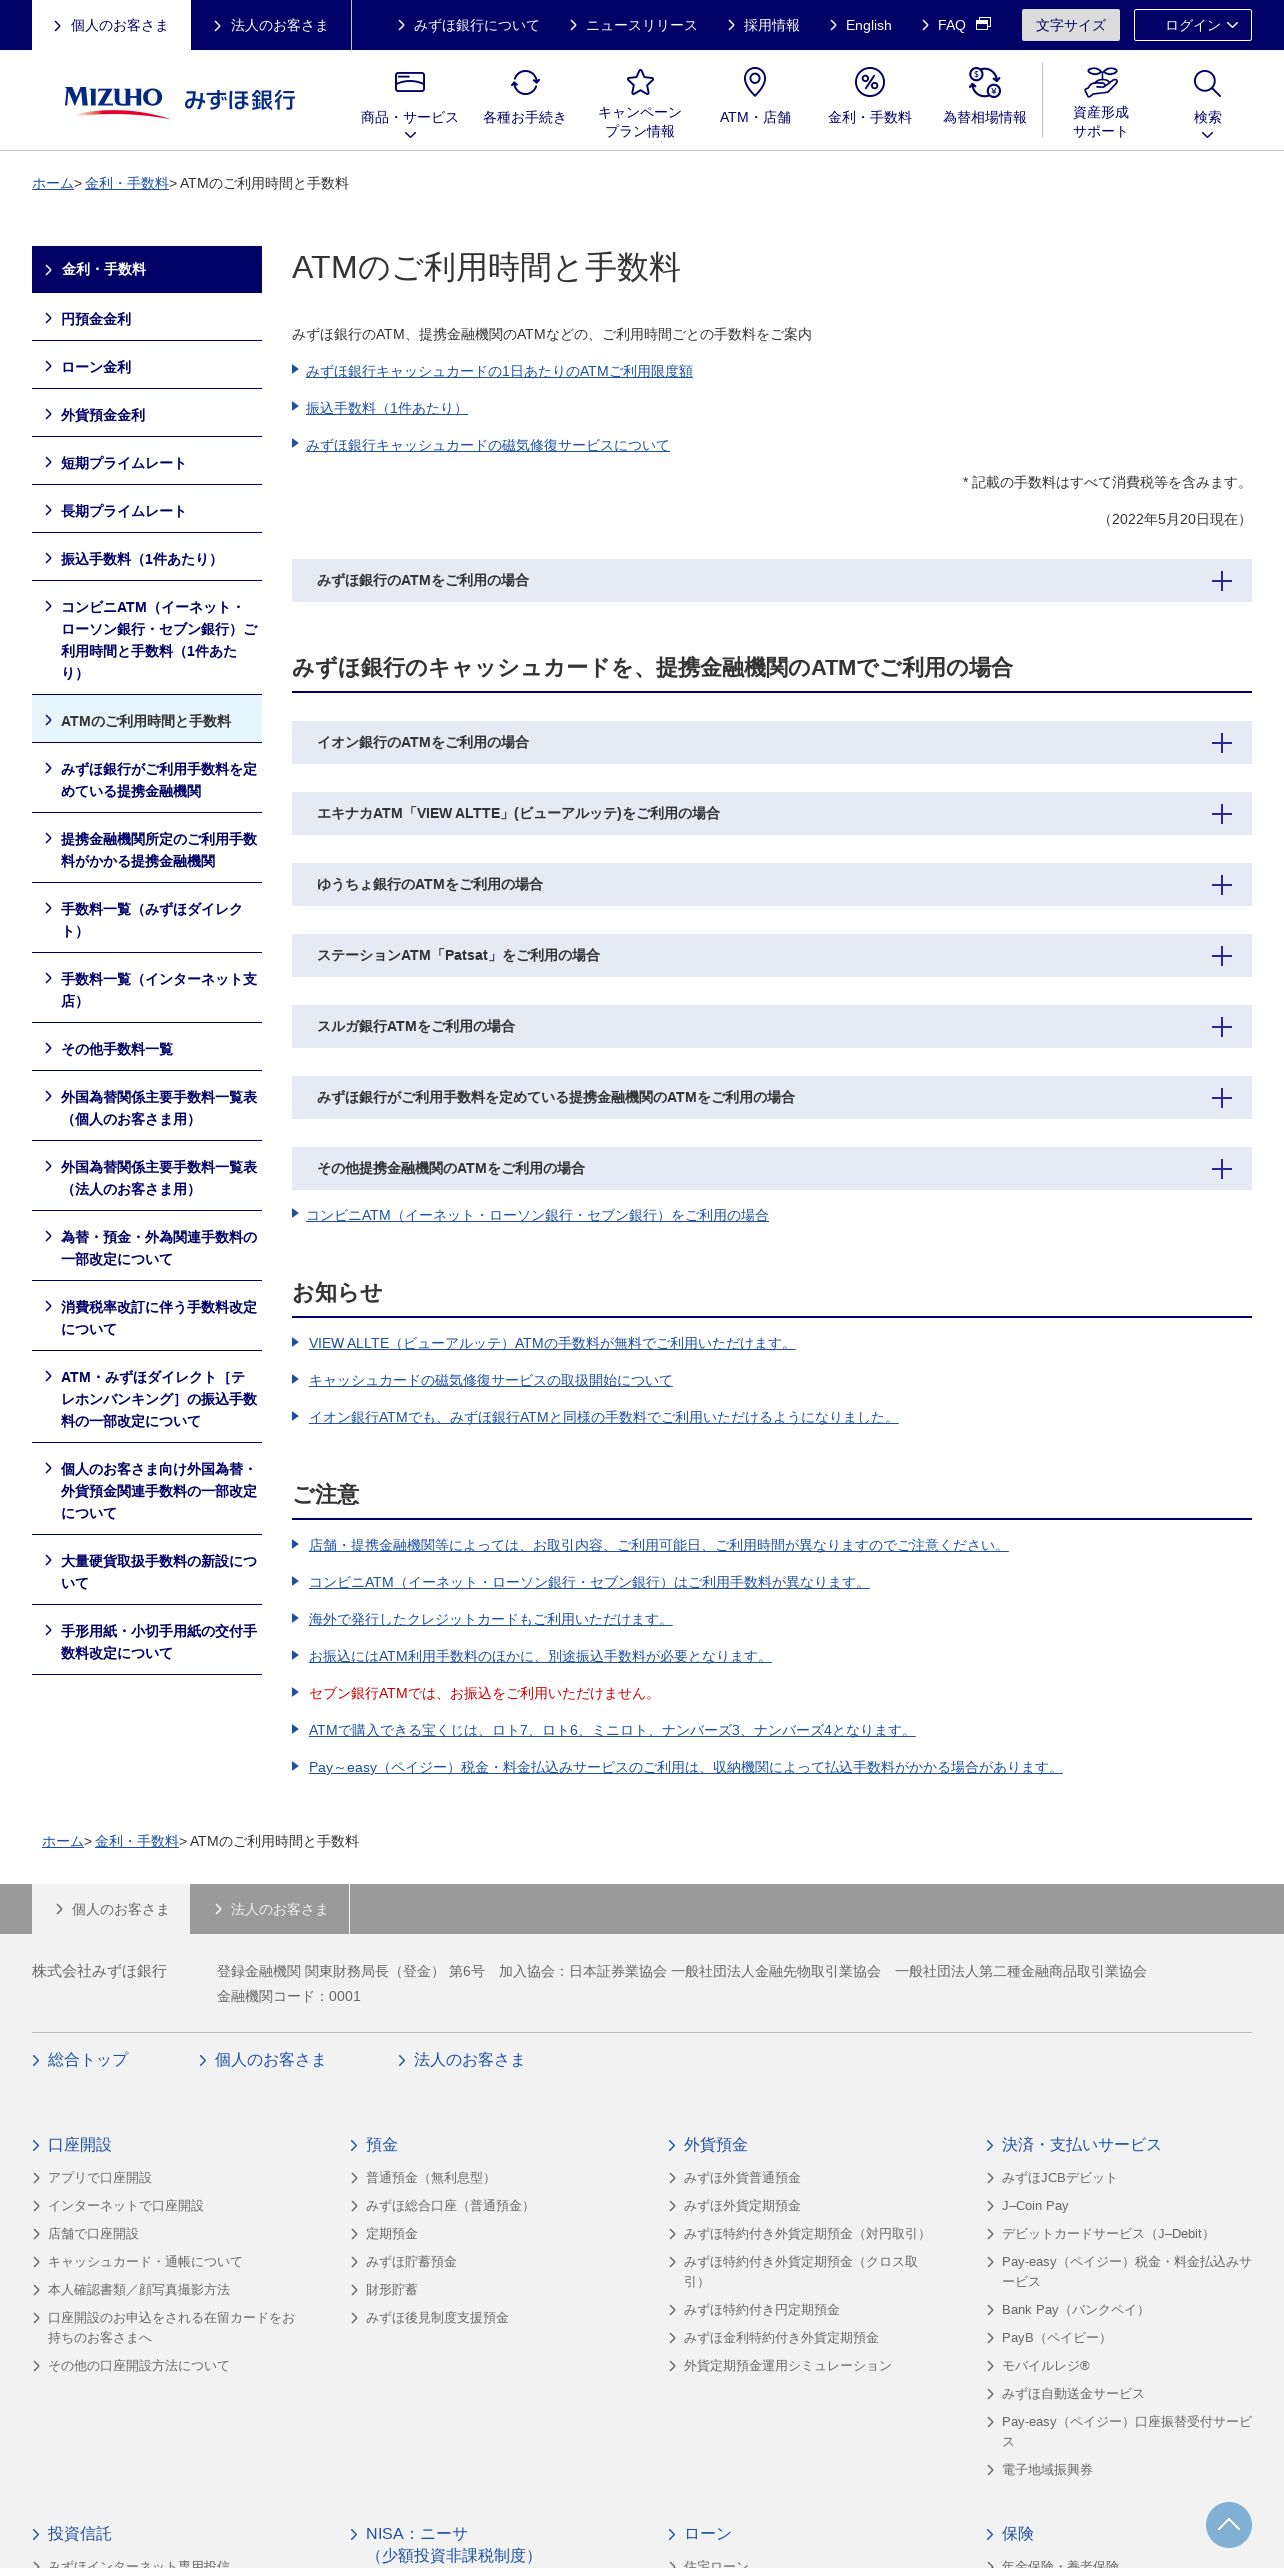Open コンビニATM をご利用の場合 link below accordions

pyautogui.click(x=537, y=1215)
